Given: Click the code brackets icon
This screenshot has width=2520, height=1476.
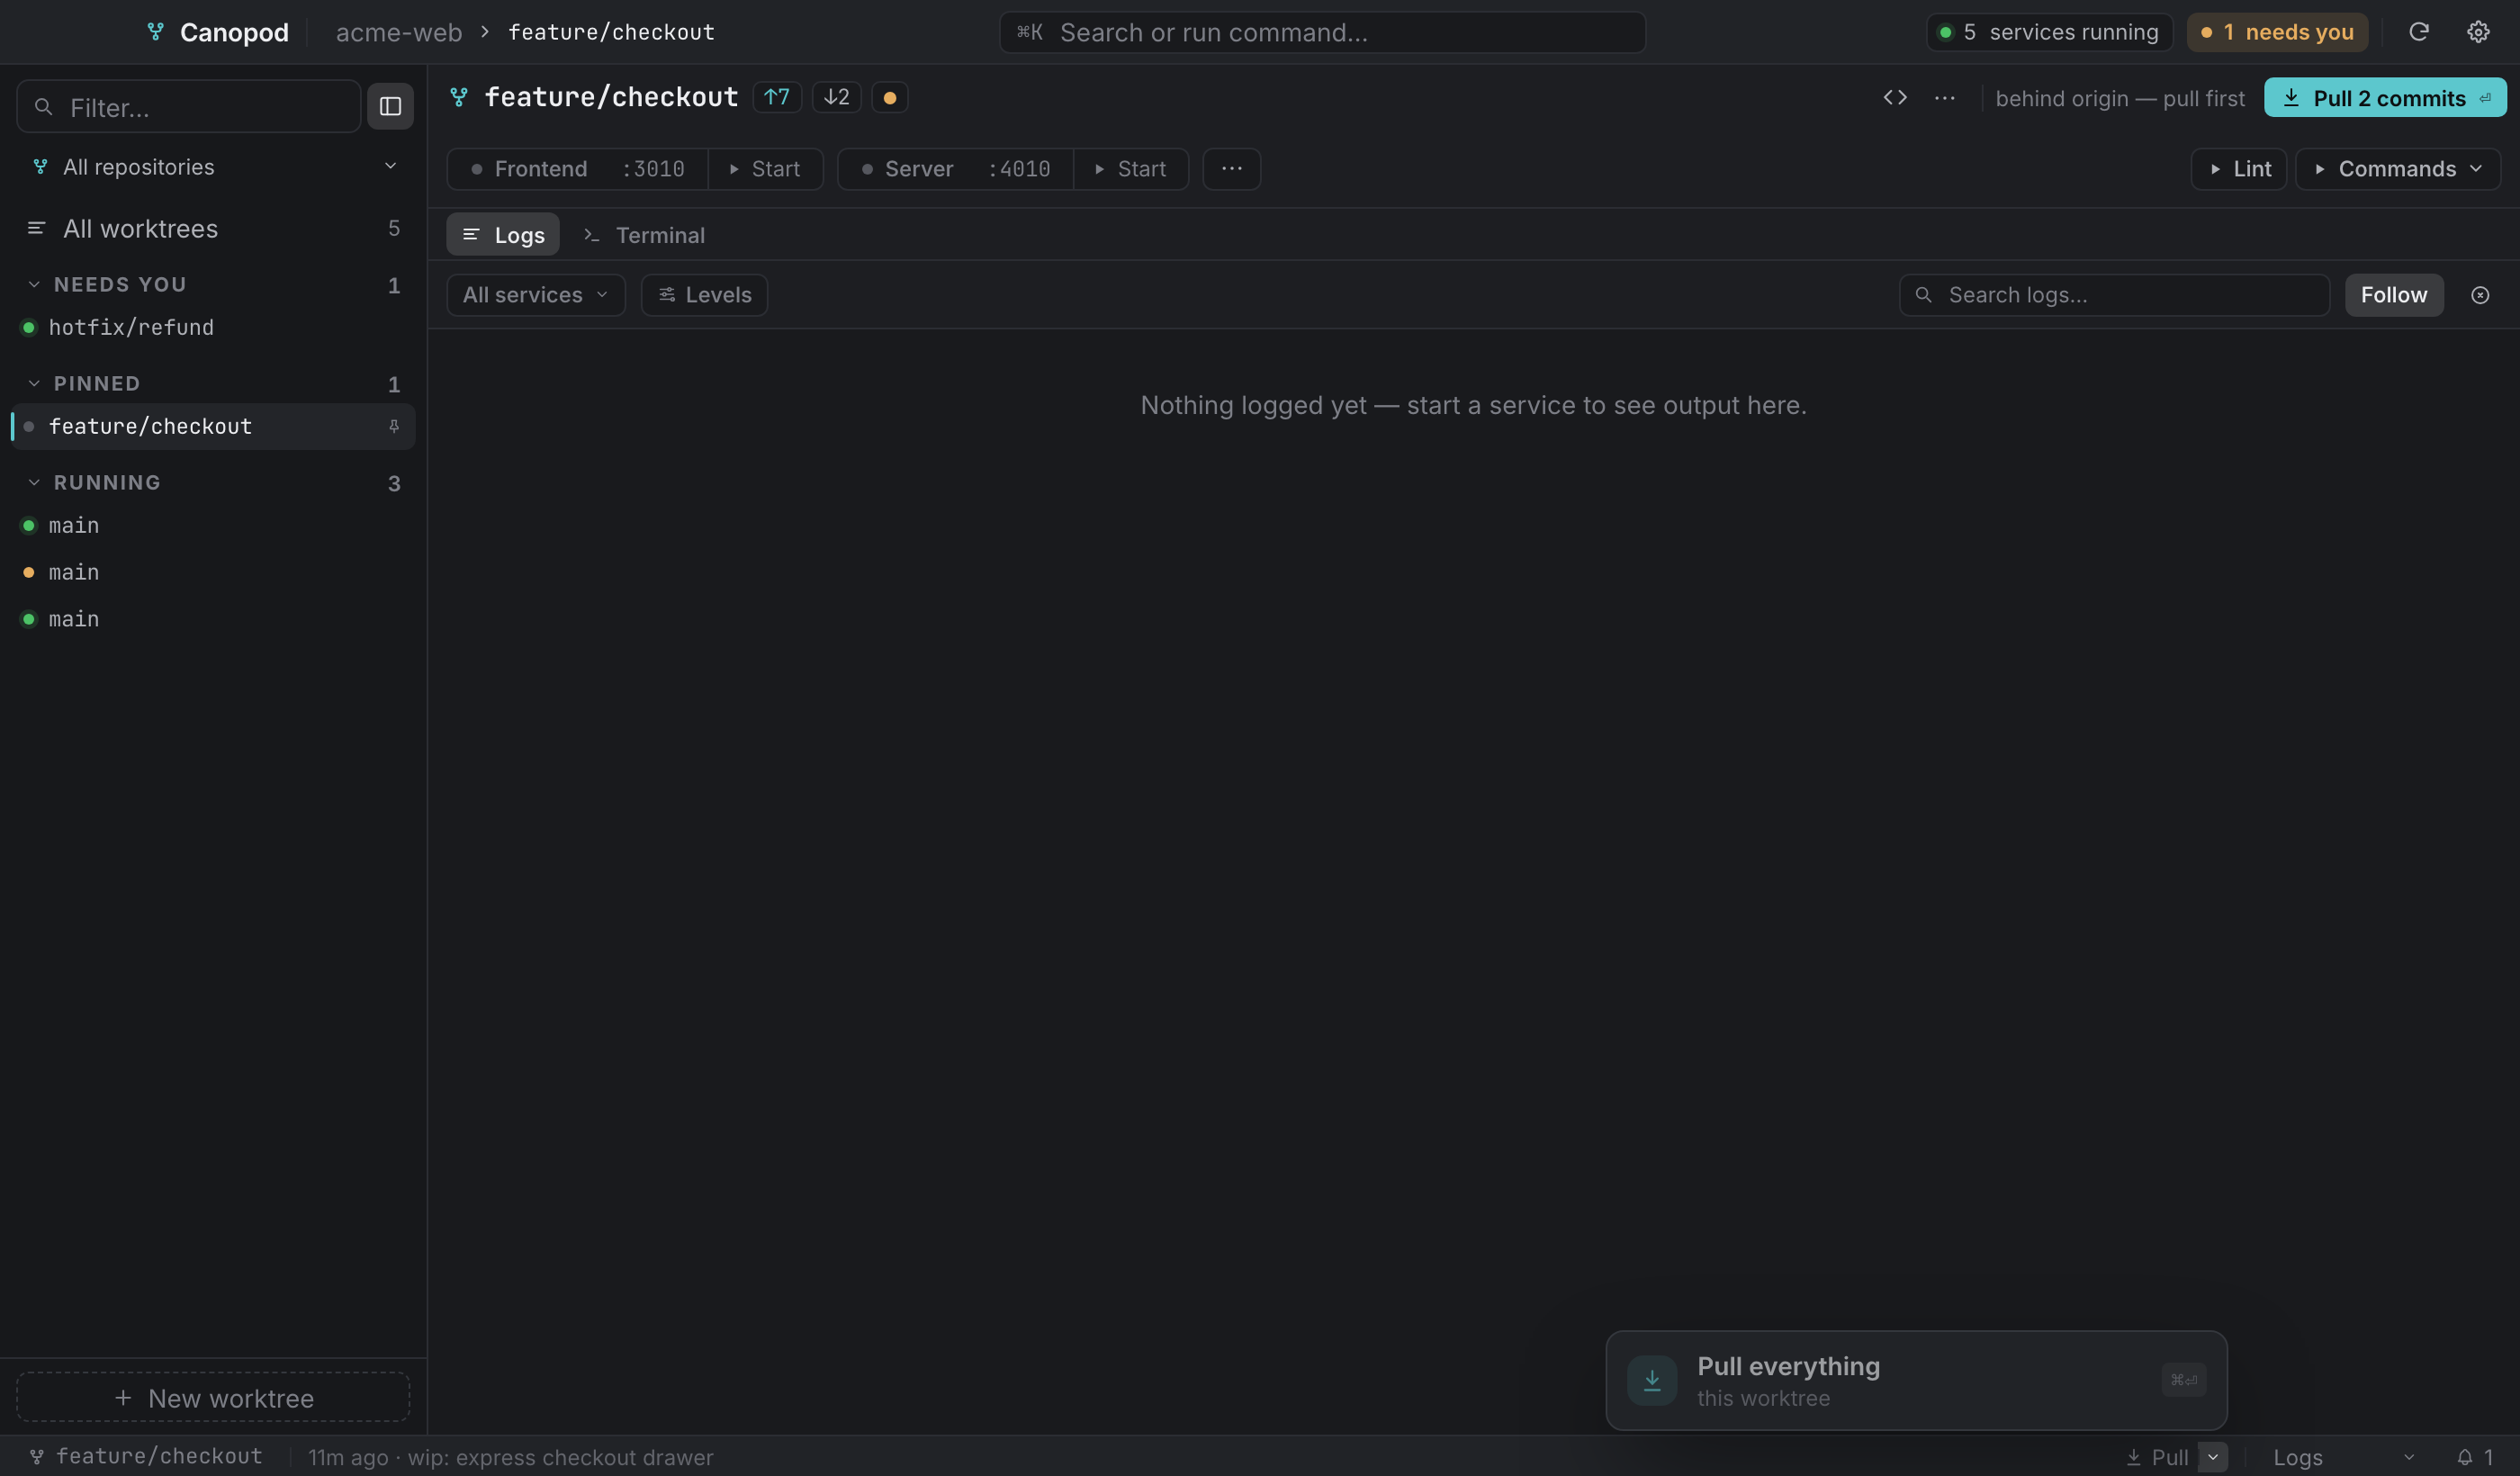Looking at the screenshot, I should pyautogui.click(x=1895, y=98).
